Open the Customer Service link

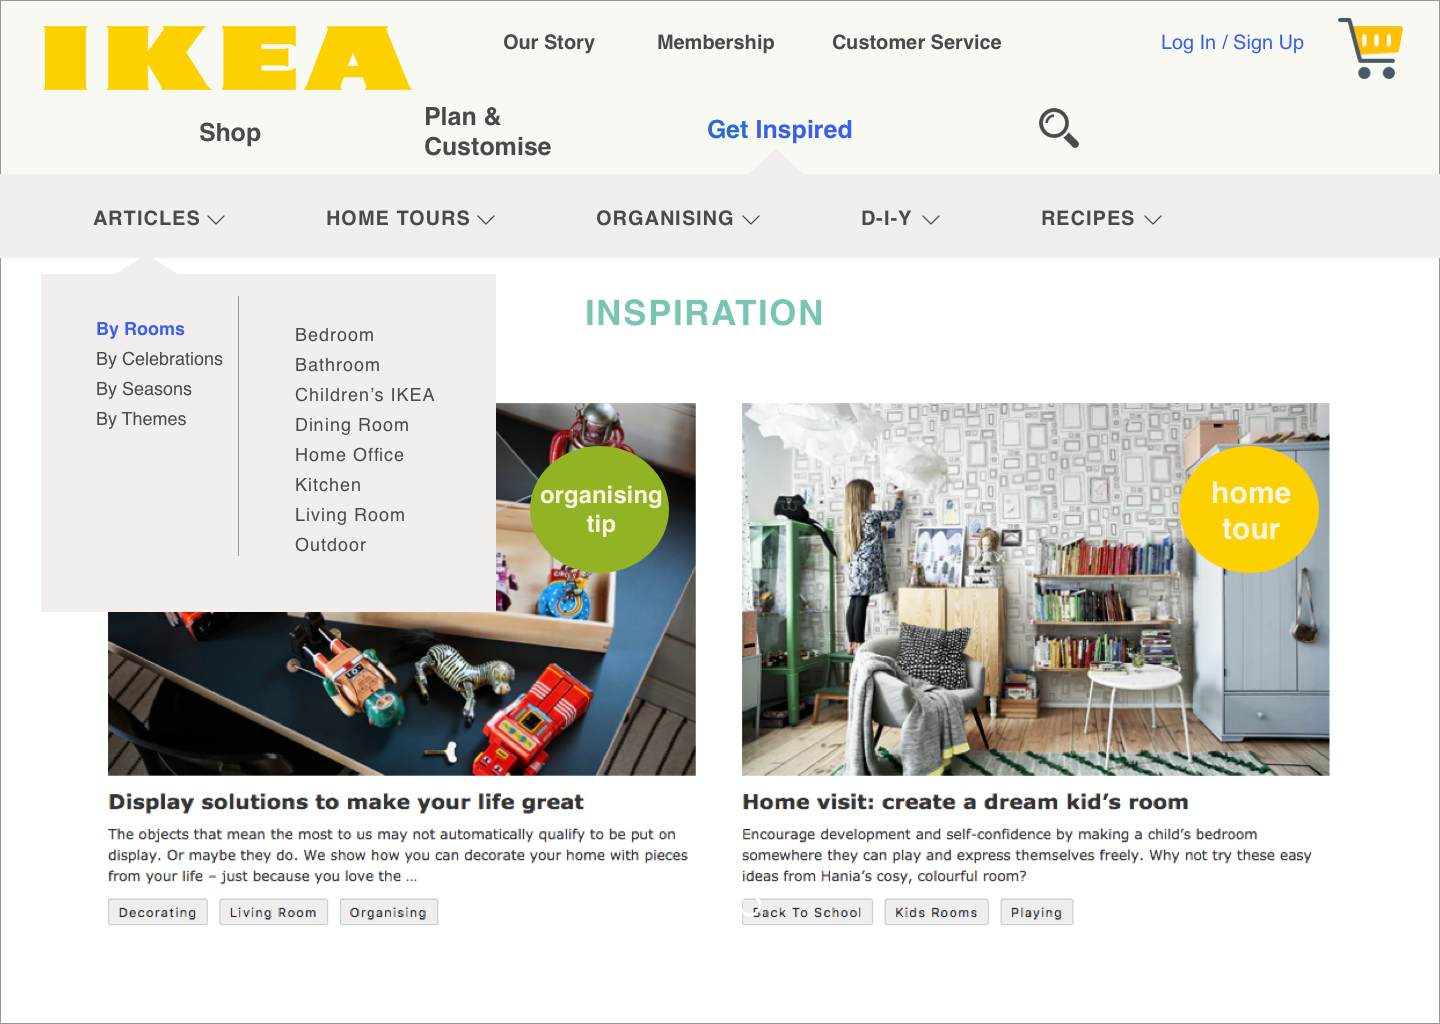916,42
